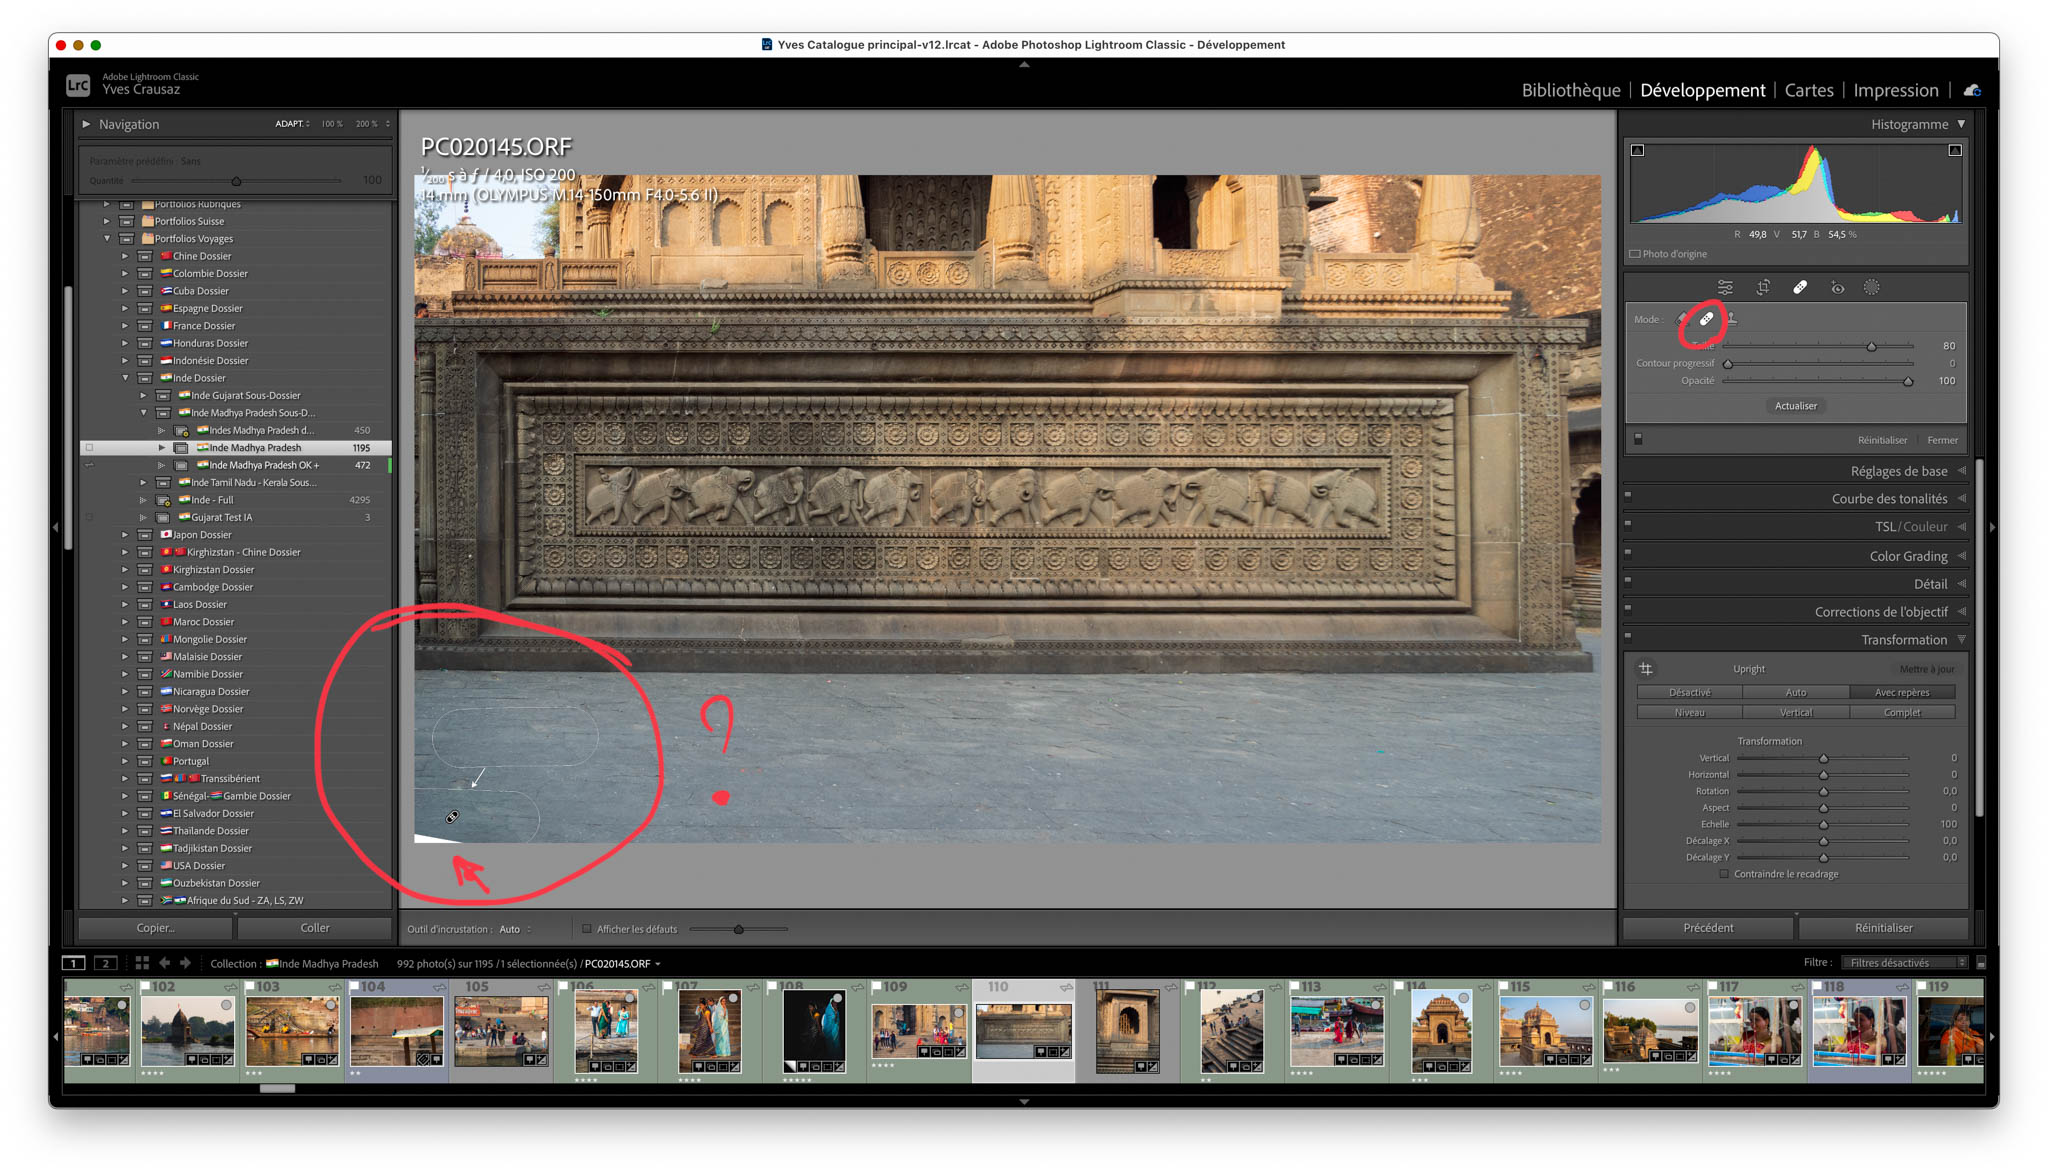This screenshot has width=2048, height=1173.
Task: Click the Lightroom cloud sync icon
Action: 1972,90
